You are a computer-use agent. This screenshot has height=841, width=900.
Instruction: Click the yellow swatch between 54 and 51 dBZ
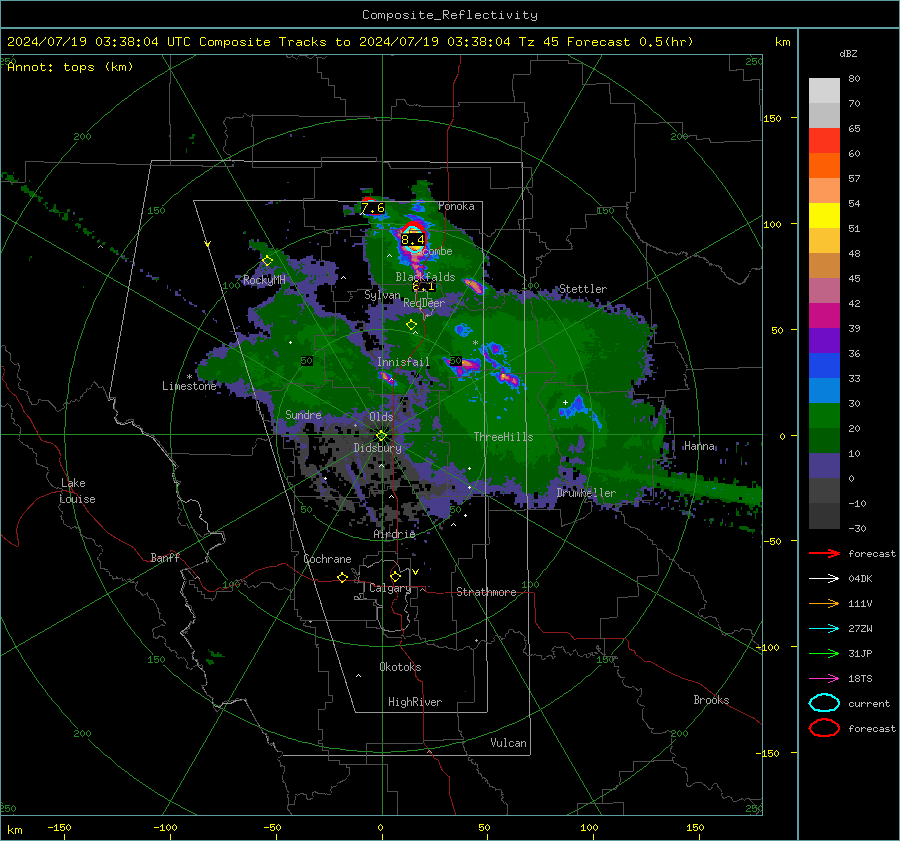click(x=824, y=216)
